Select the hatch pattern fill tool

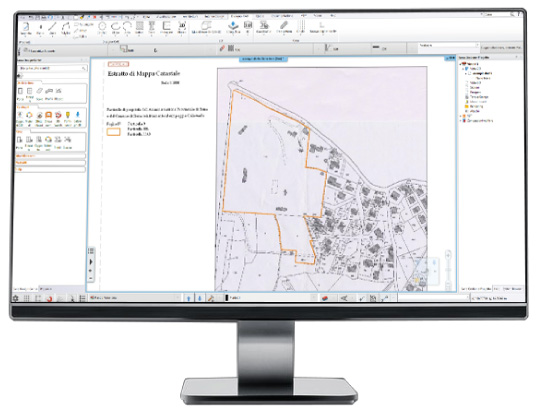pyautogui.click(x=139, y=27)
